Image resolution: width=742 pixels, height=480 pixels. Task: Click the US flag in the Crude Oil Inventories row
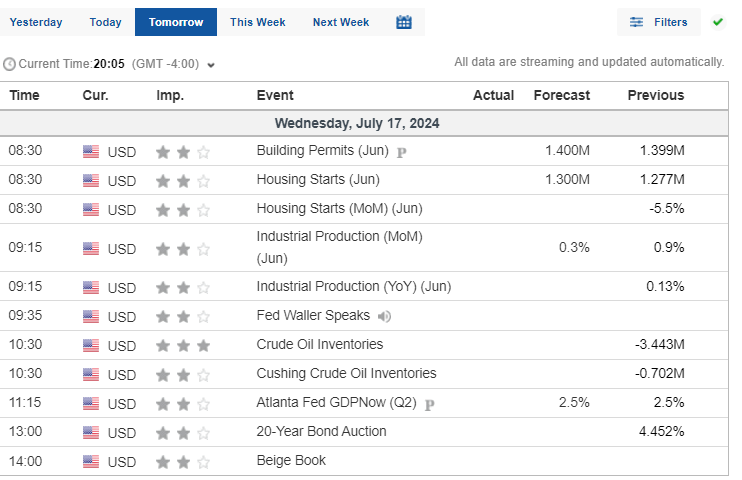[x=91, y=346]
